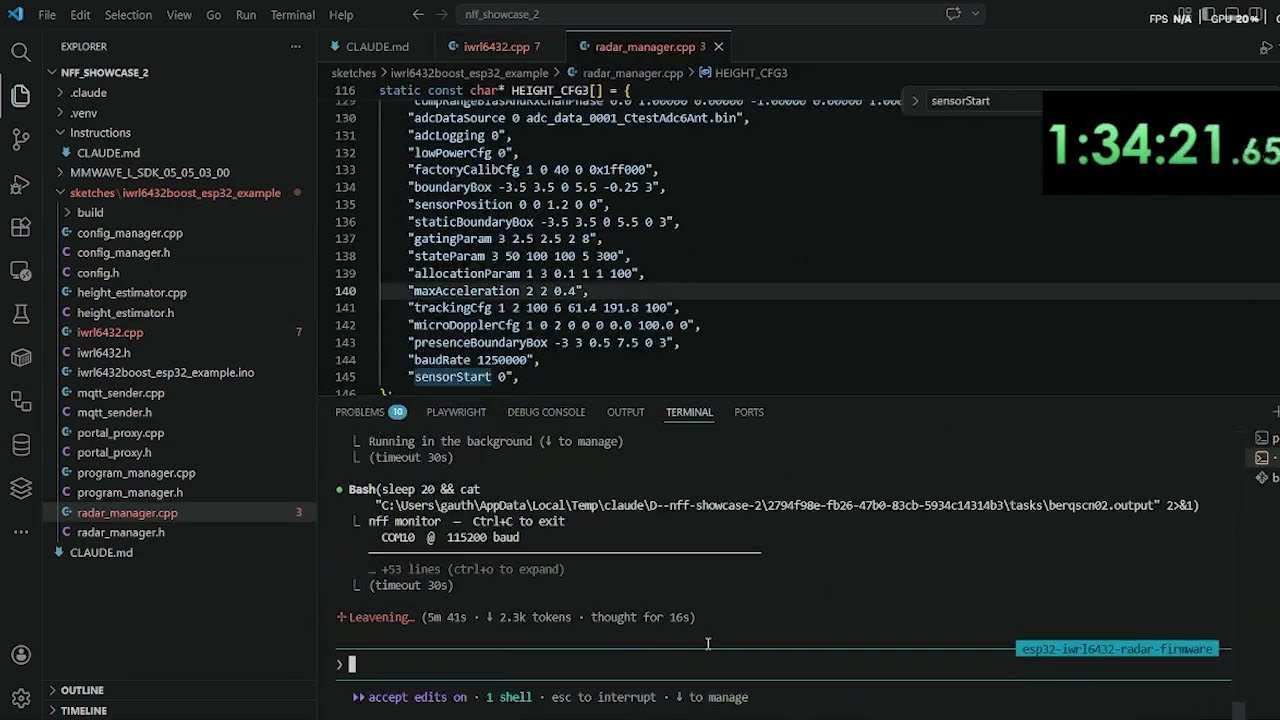Viewport: 1280px width, 720px height.
Task: Open iwrl6432boost_esp32_example.ino file
Action: click(165, 373)
